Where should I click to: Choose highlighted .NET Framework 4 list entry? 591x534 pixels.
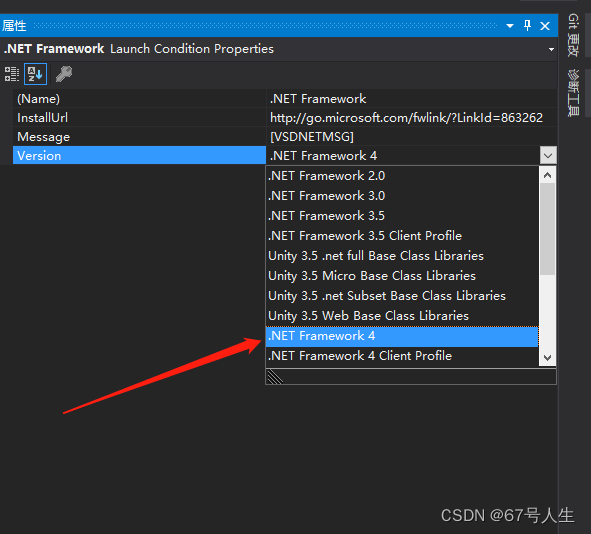click(x=403, y=336)
